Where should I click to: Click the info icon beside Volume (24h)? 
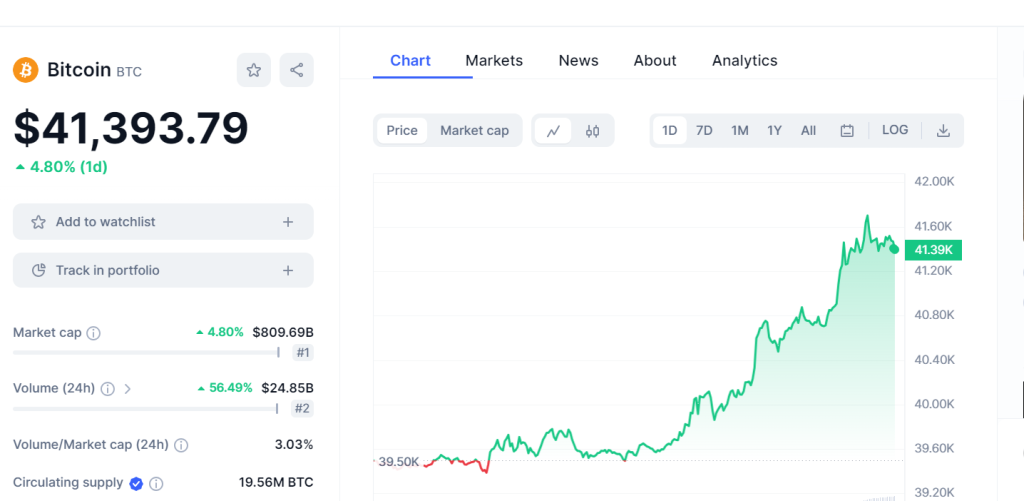108,389
